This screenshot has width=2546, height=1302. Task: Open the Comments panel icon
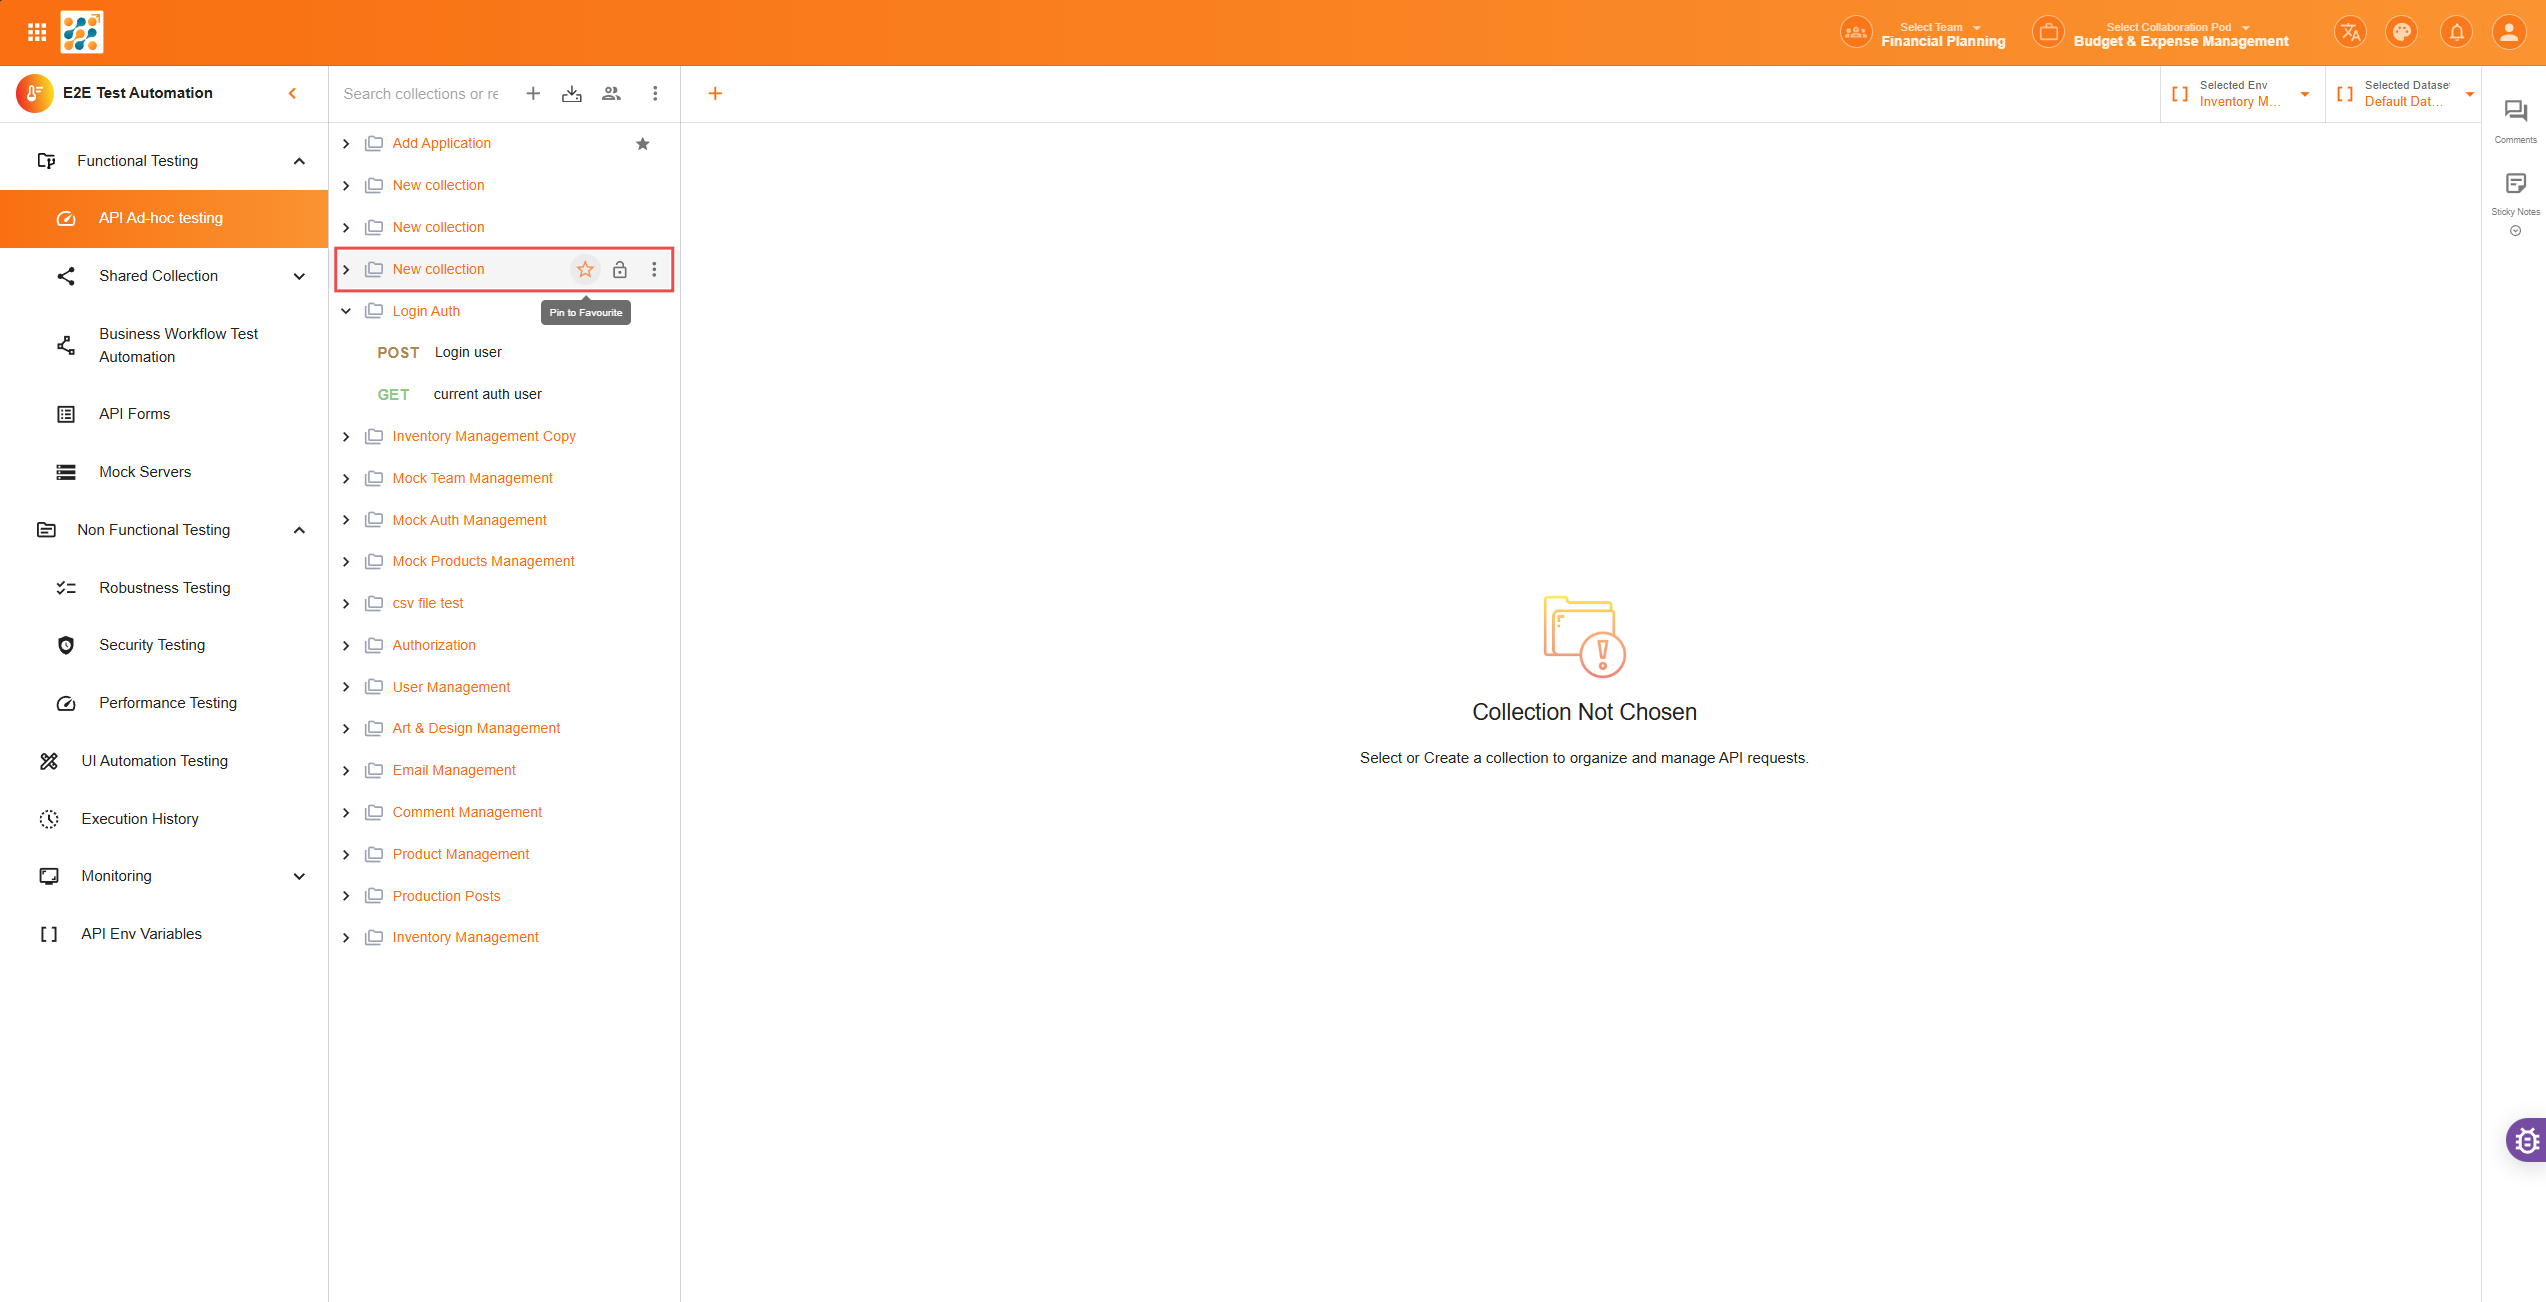pyautogui.click(x=2515, y=112)
